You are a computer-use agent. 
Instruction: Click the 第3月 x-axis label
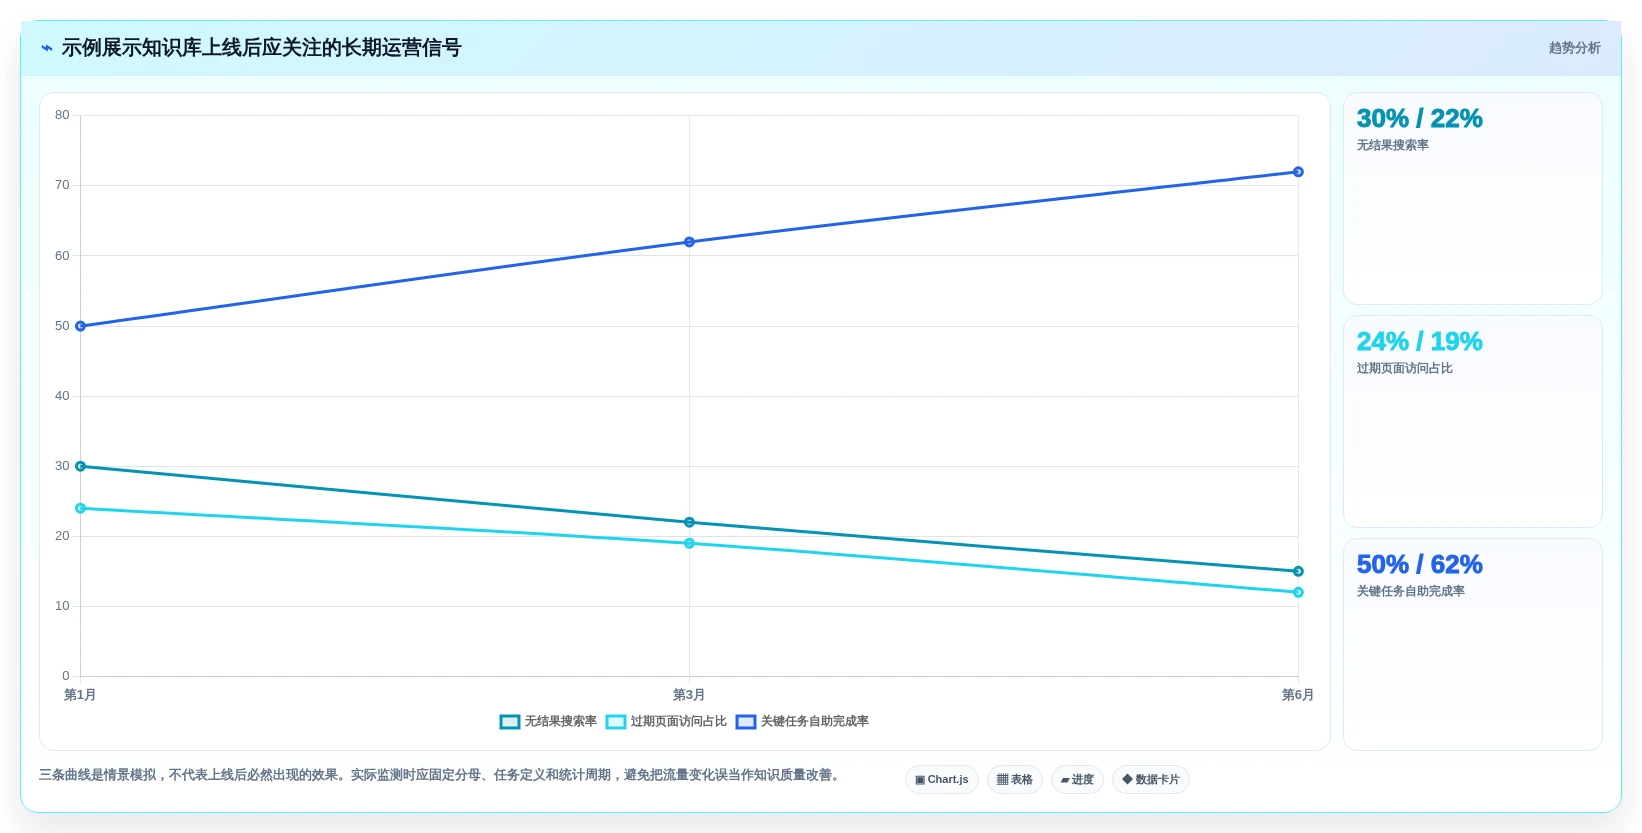(689, 695)
